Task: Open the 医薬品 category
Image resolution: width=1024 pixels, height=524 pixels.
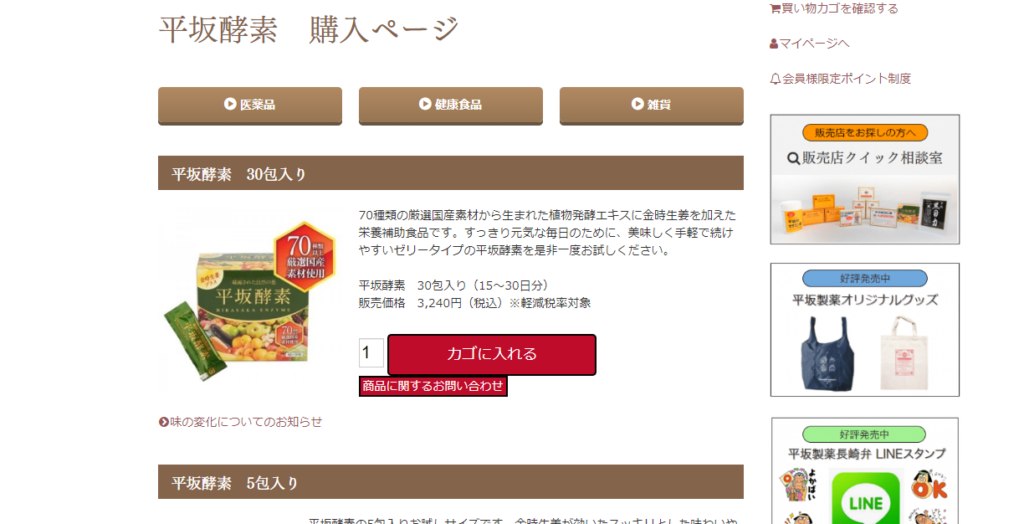Action: click(x=250, y=105)
